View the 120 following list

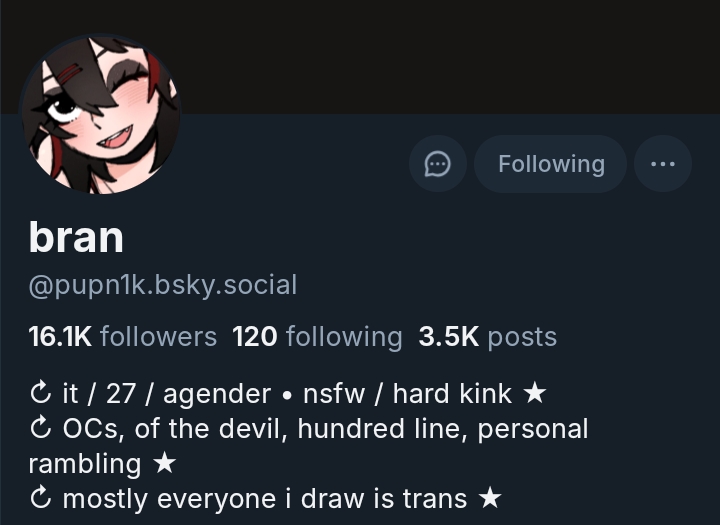tap(317, 337)
